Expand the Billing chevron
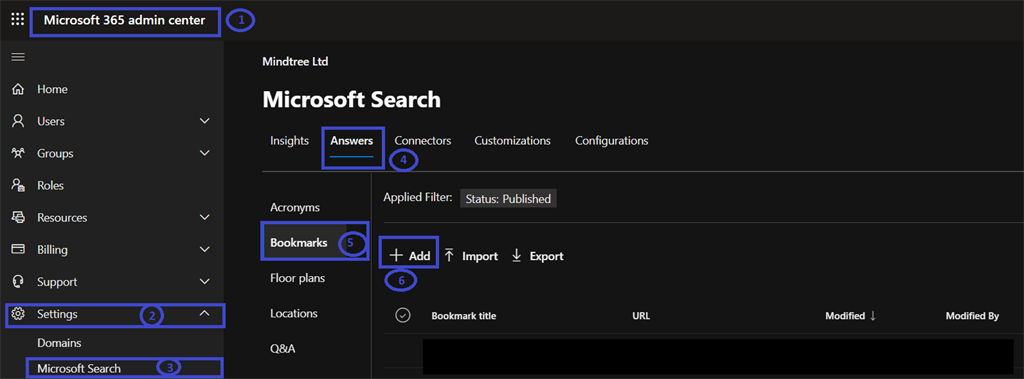This screenshot has height=379, width=1024. (204, 250)
